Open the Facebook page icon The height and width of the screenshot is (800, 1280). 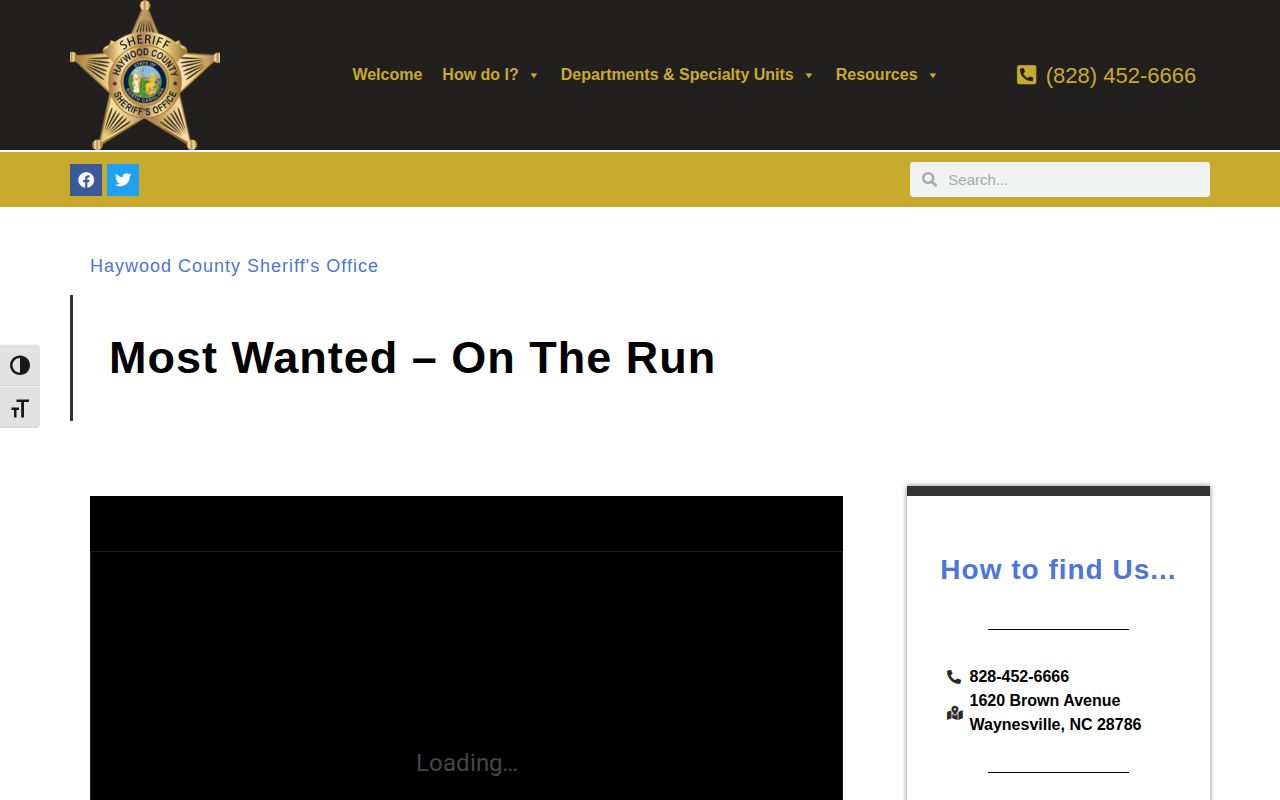86,180
